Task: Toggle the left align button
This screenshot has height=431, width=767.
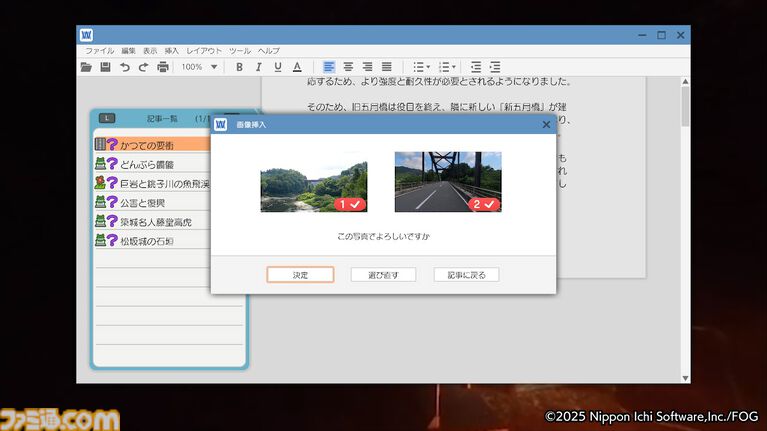Action: (x=329, y=67)
